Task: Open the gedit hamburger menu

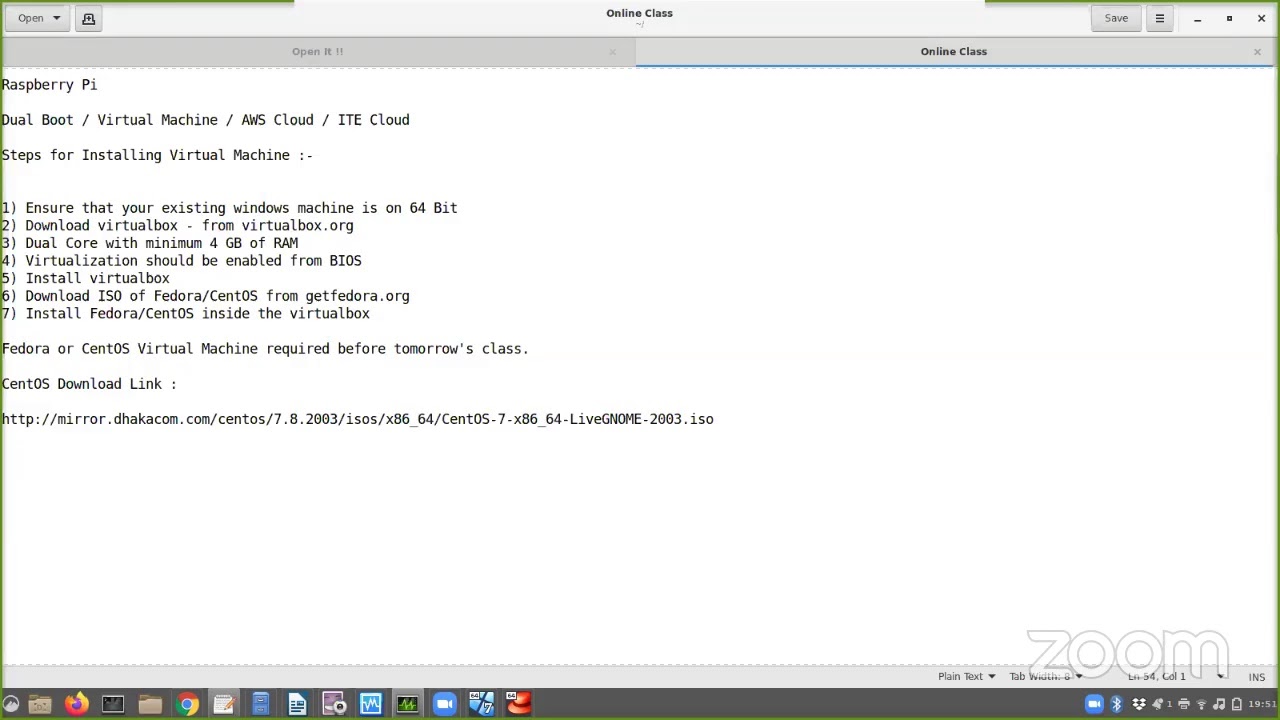Action: [1159, 18]
